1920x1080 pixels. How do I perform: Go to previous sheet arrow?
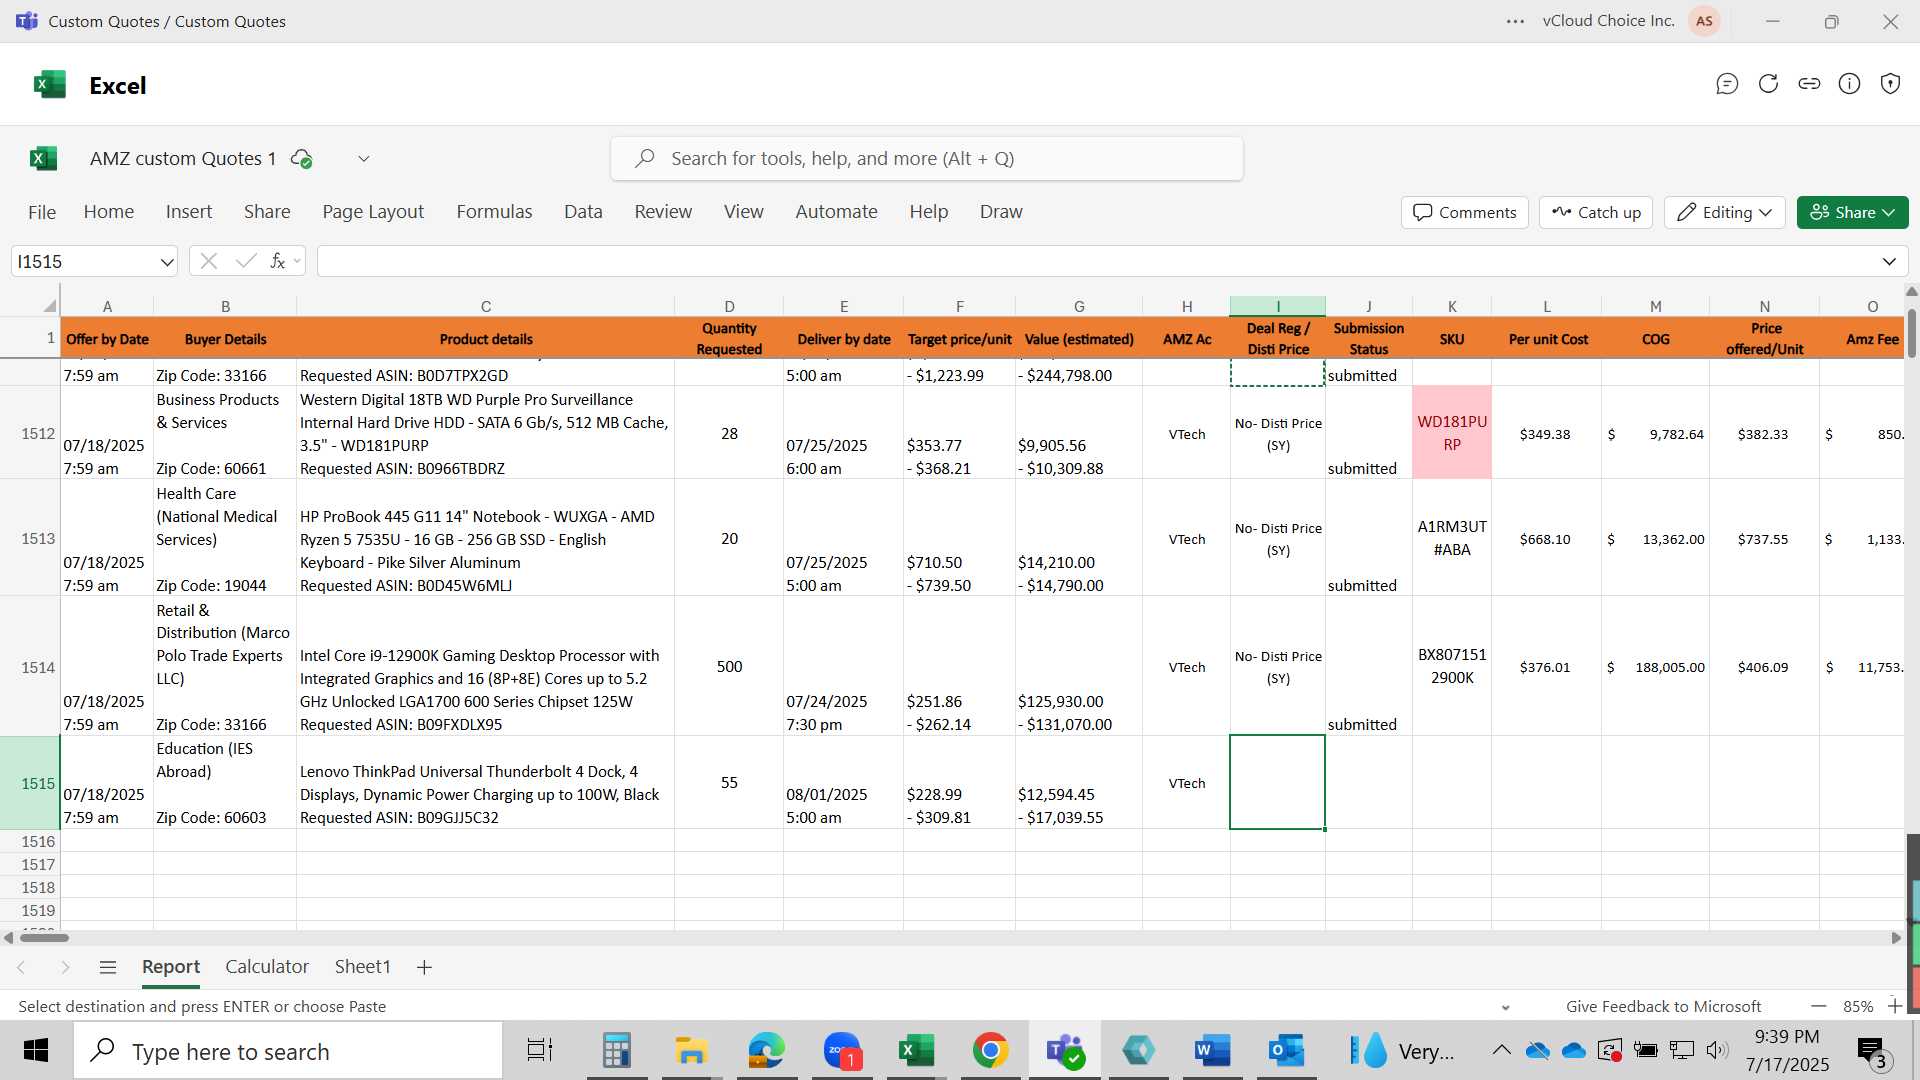coord(21,967)
